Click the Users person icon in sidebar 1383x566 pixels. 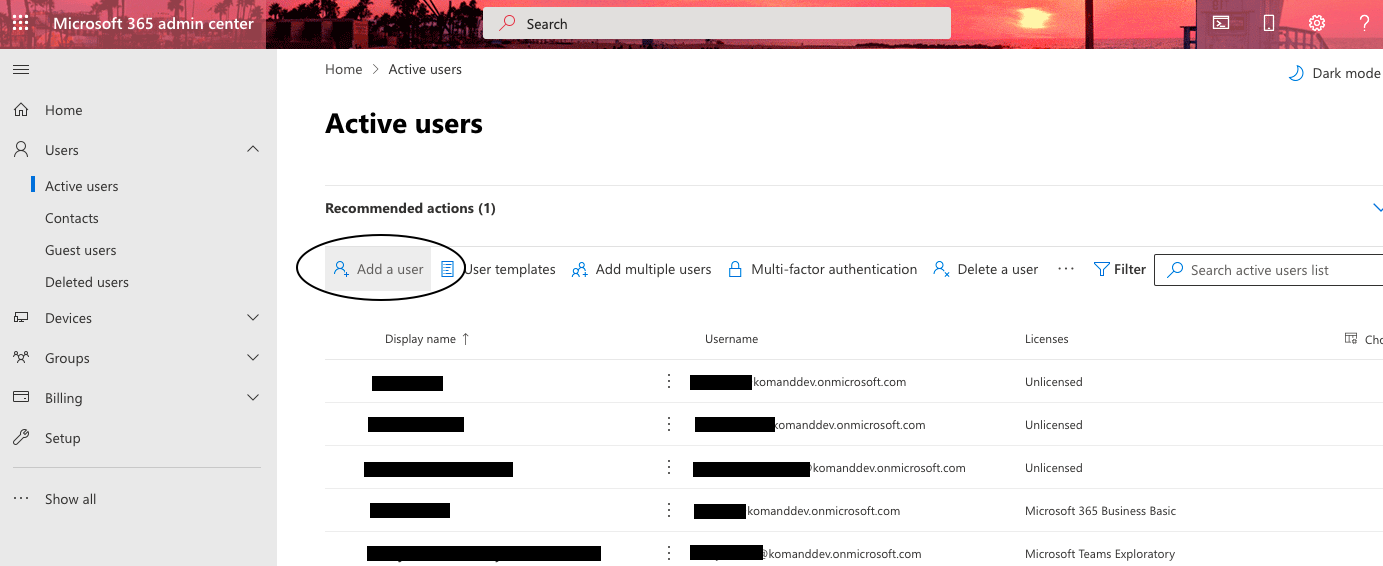pos(21,150)
